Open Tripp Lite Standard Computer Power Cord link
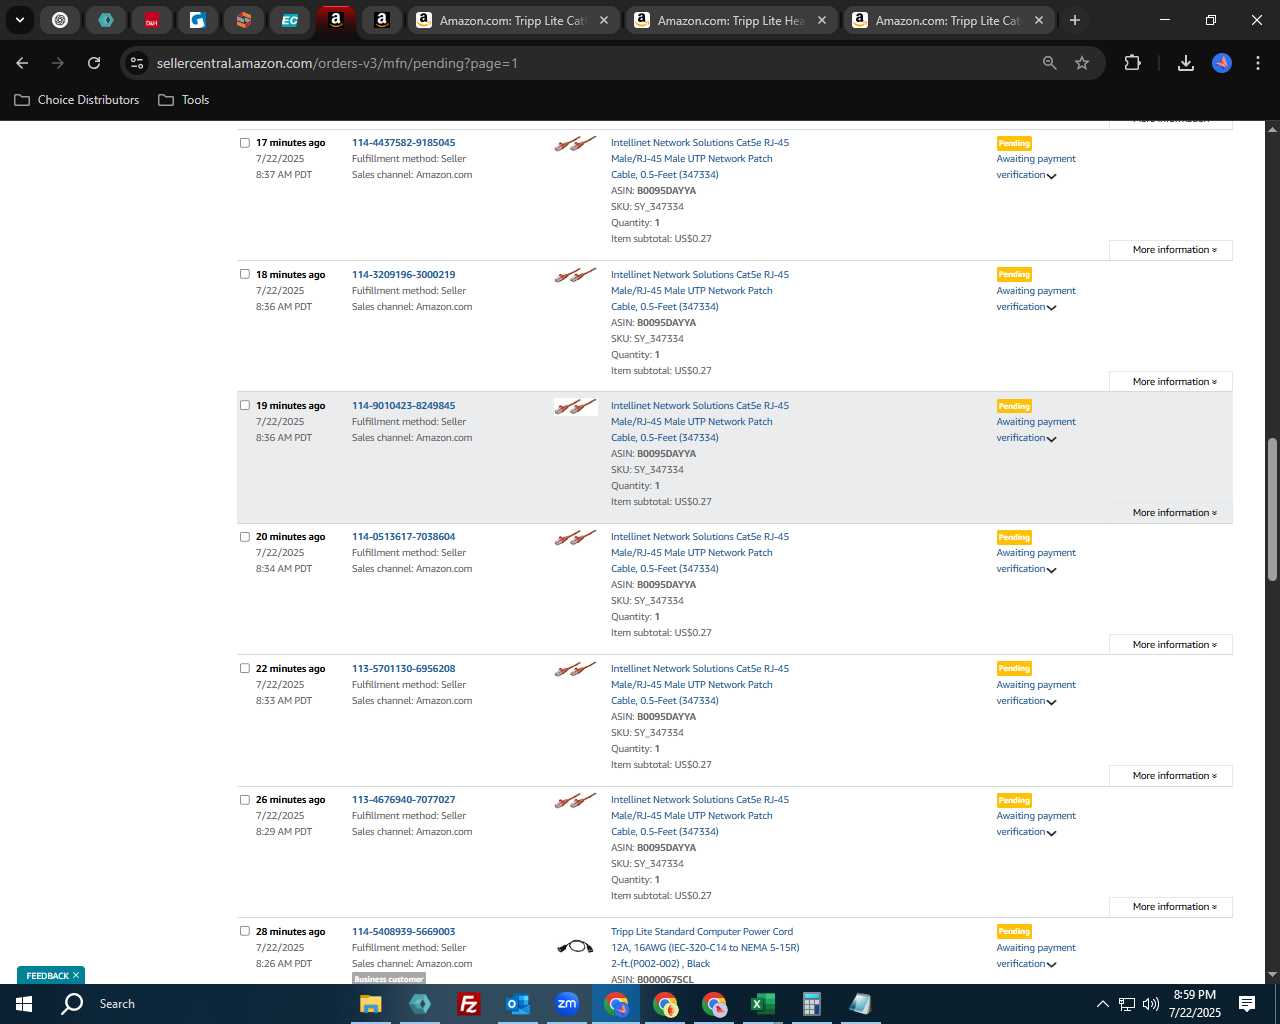This screenshot has width=1280, height=1024. [x=705, y=948]
